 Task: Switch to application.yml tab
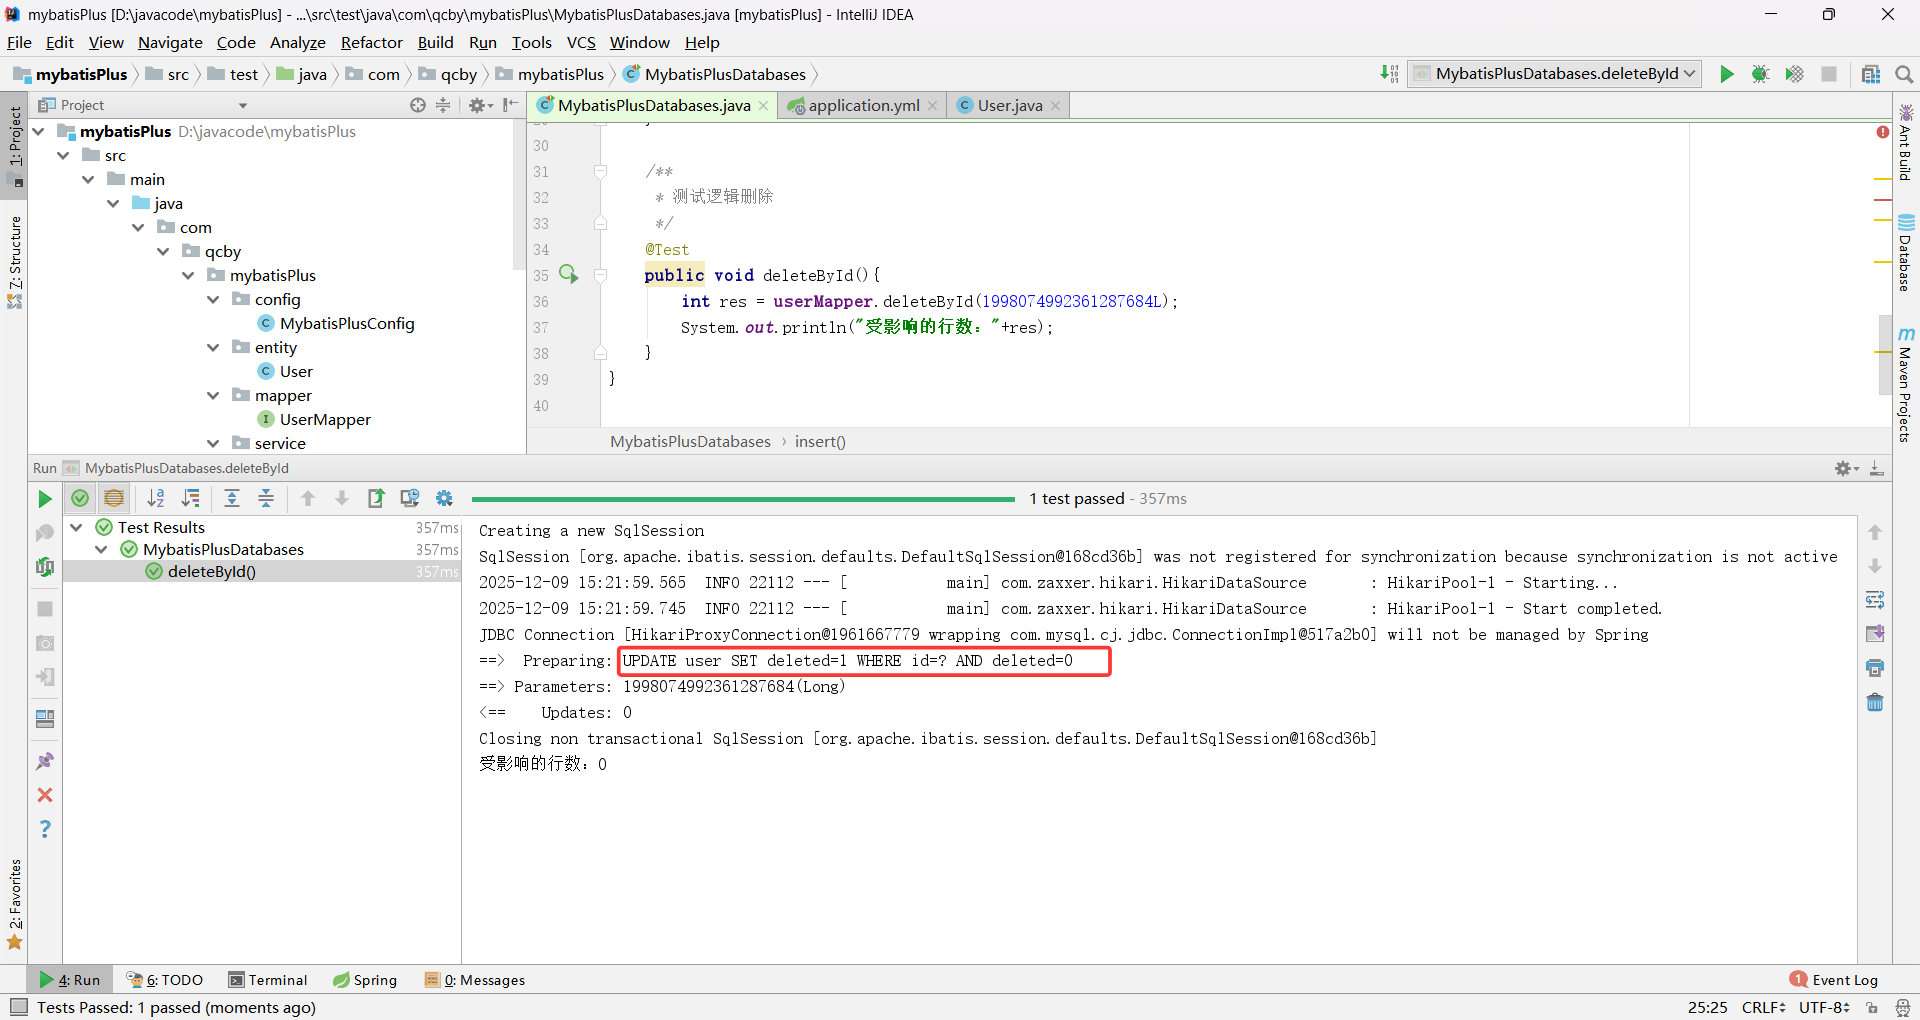[x=863, y=105]
